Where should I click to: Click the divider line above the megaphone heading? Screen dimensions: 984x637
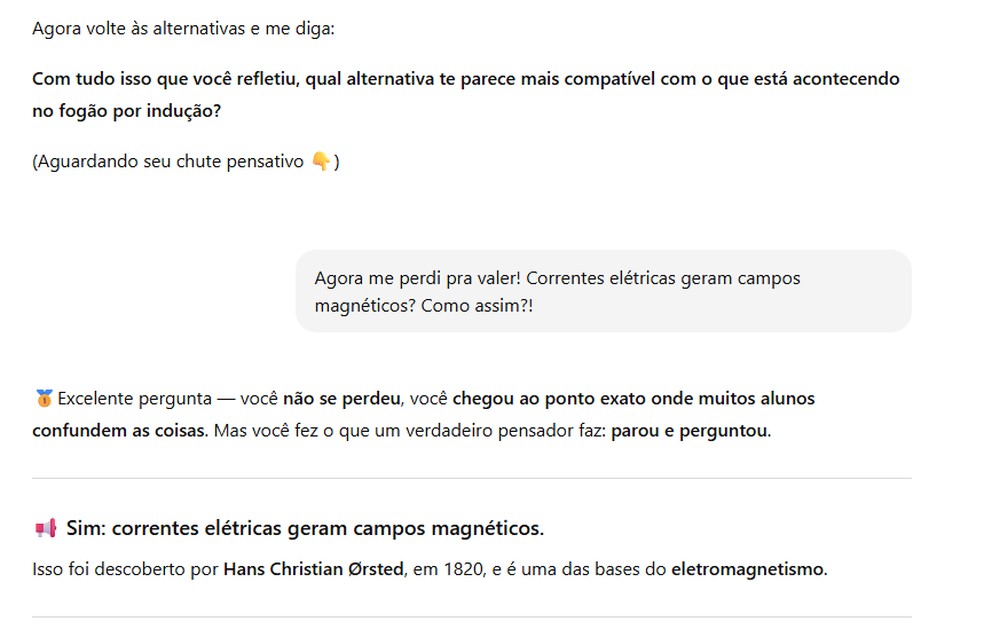[x=471, y=478]
